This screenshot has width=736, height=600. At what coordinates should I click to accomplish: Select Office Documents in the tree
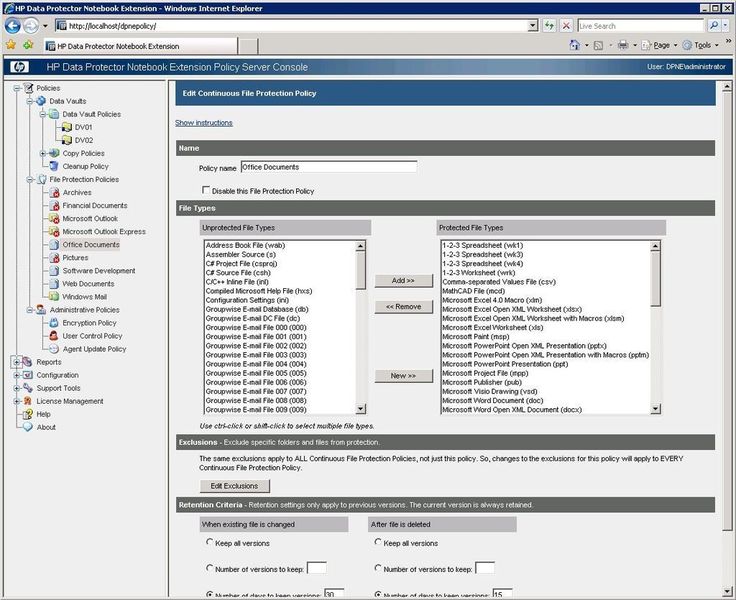click(x=91, y=245)
